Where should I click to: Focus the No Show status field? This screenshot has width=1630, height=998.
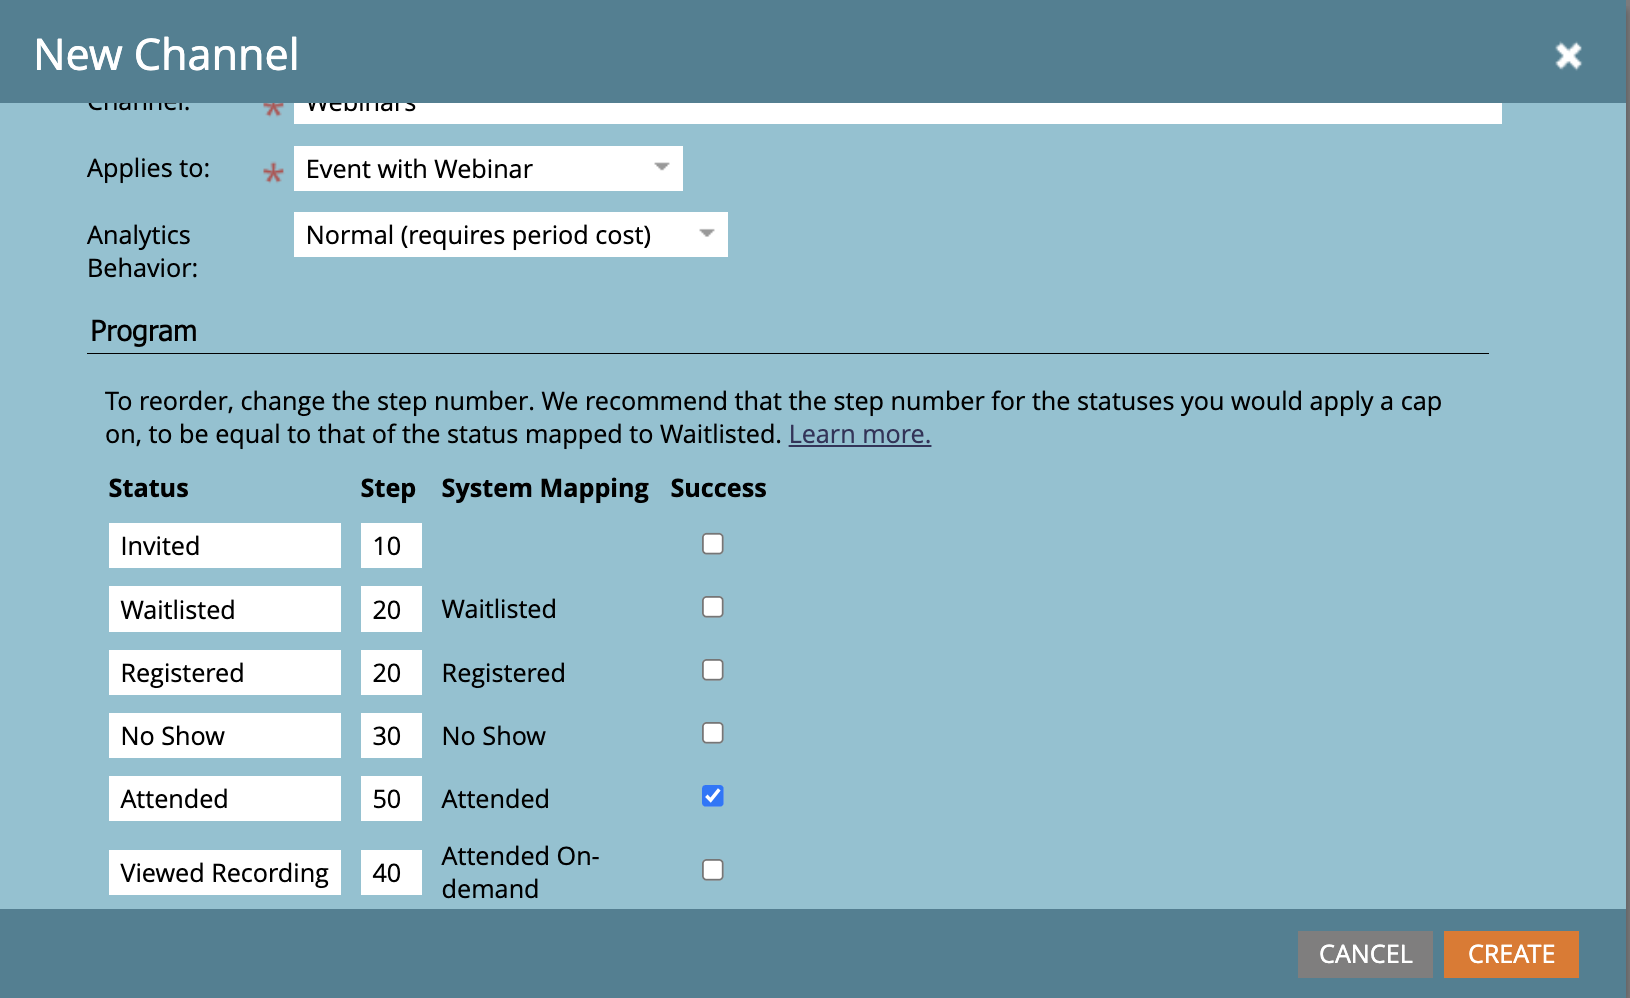pos(224,736)
